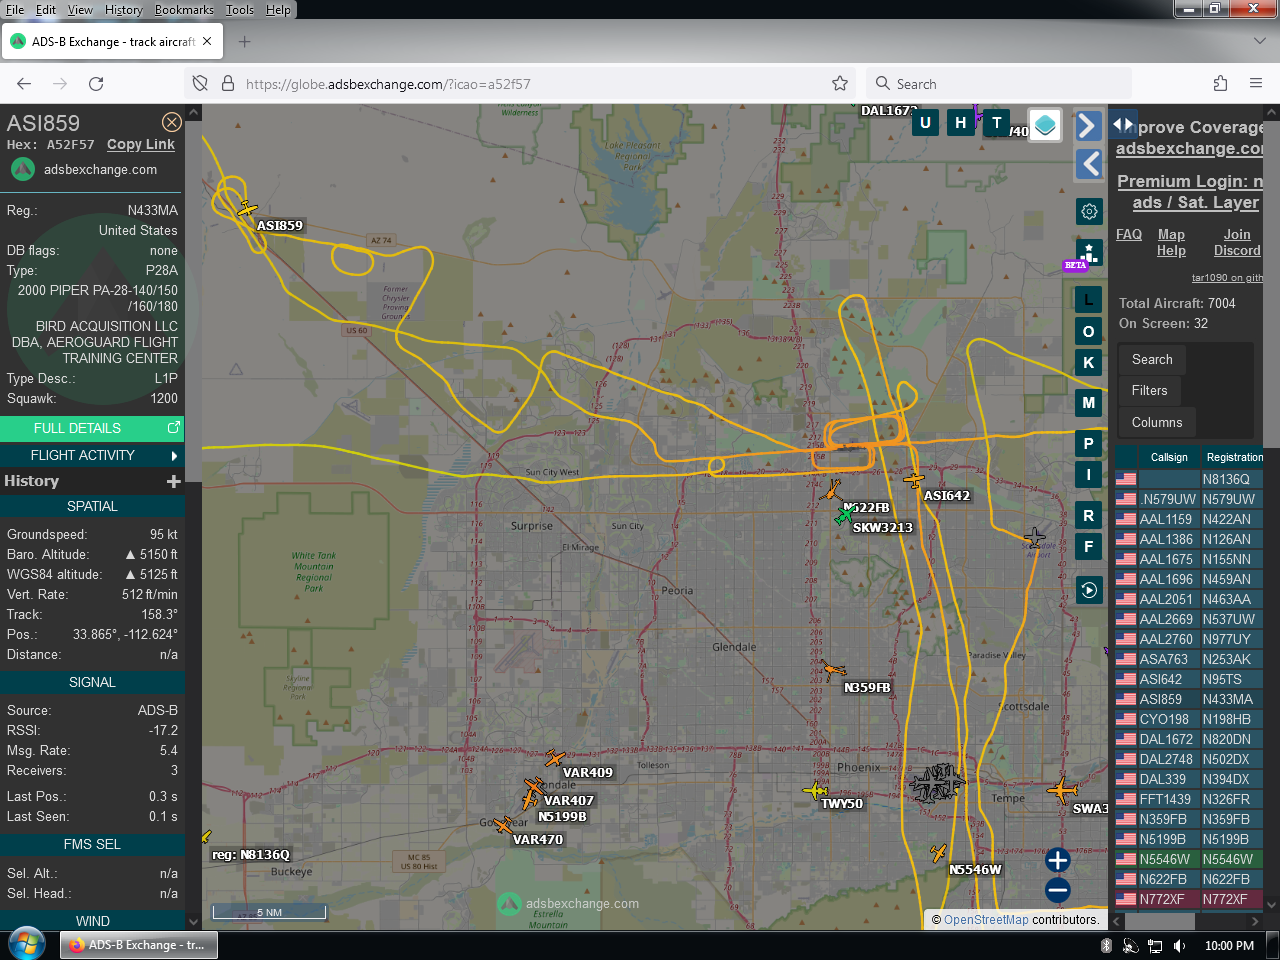Click the volume speaker tray icon
Viewport: 1280px width, 960px height.
point(1179,946)
